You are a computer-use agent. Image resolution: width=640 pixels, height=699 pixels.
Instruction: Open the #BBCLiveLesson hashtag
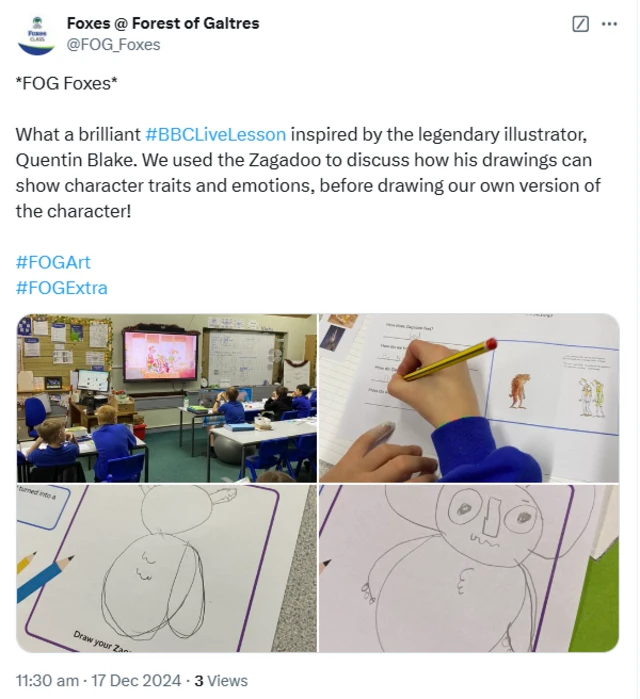(216, 135)
